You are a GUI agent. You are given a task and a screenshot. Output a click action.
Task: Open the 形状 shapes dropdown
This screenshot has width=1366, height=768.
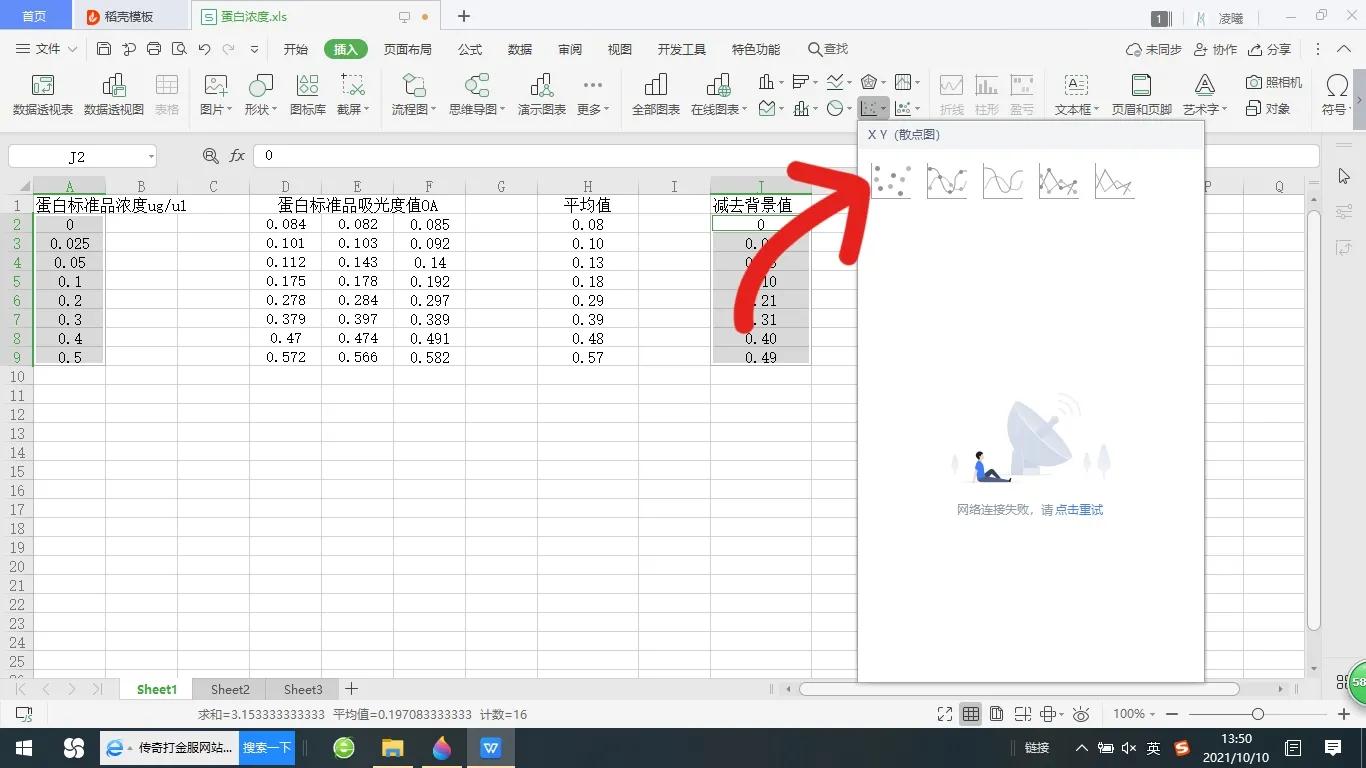coord(260,95)
